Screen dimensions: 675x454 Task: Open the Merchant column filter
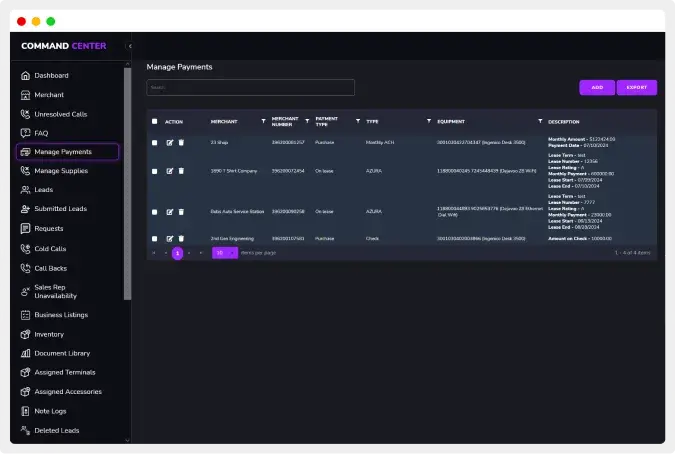[x=263, y=121]
